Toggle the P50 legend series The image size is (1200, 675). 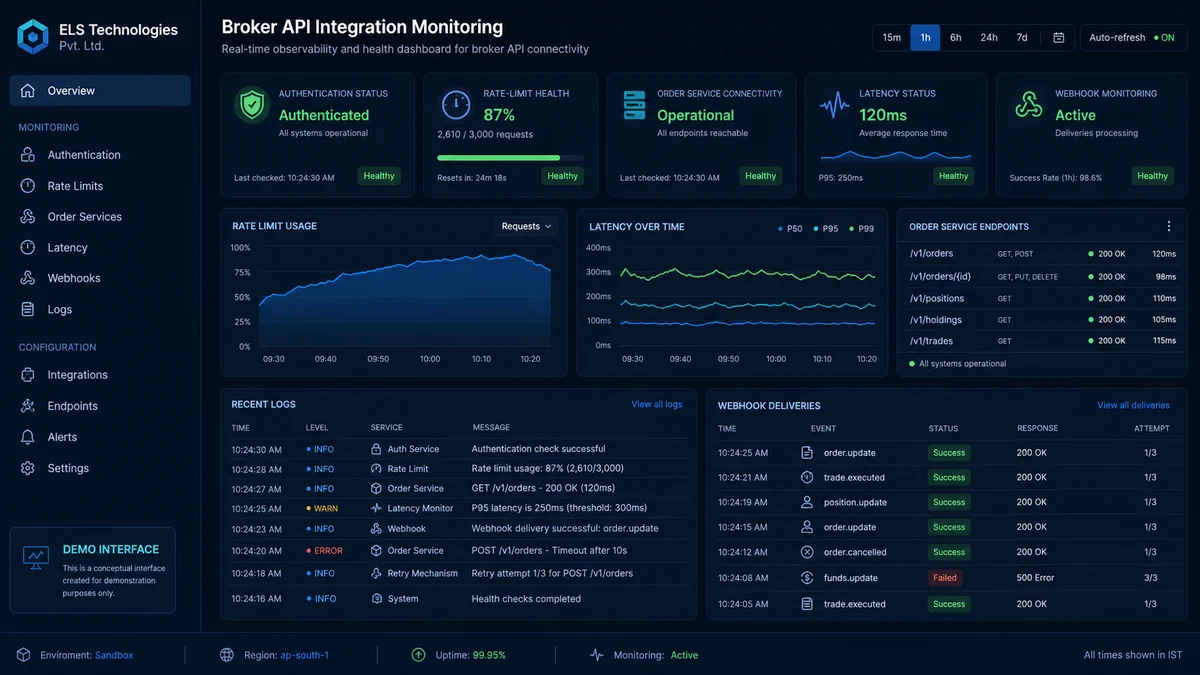[790, 229]
